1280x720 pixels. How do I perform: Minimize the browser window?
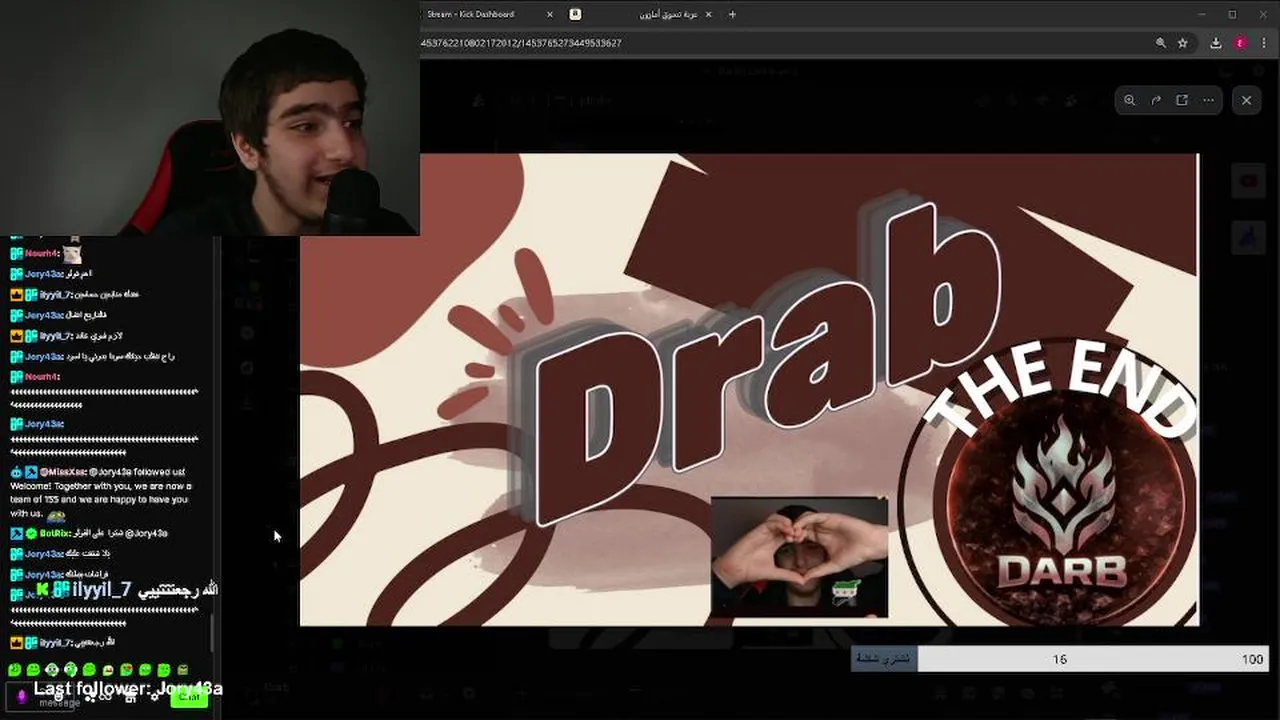pyautogui.click(x=1202, y=14)
